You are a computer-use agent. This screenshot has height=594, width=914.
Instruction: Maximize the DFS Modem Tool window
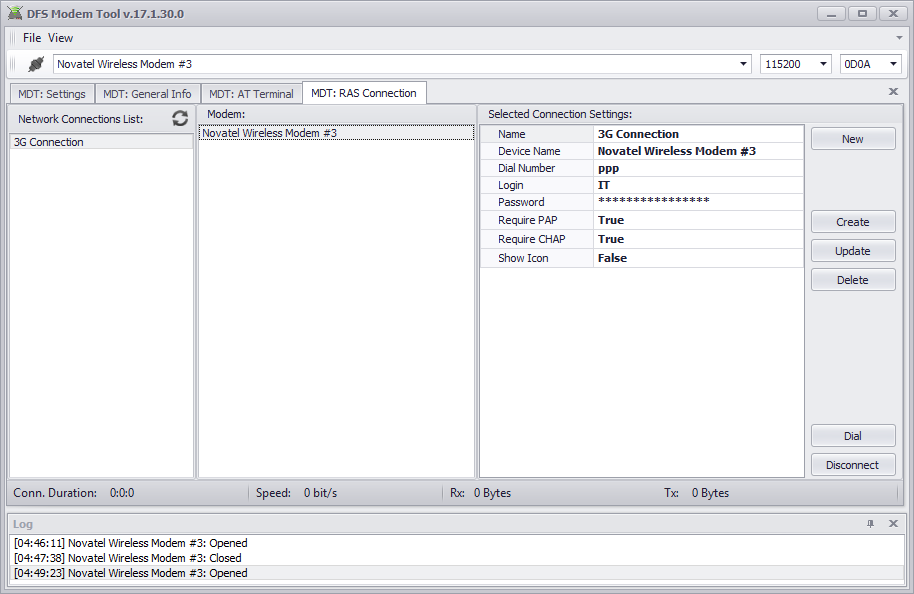[862, 13]
